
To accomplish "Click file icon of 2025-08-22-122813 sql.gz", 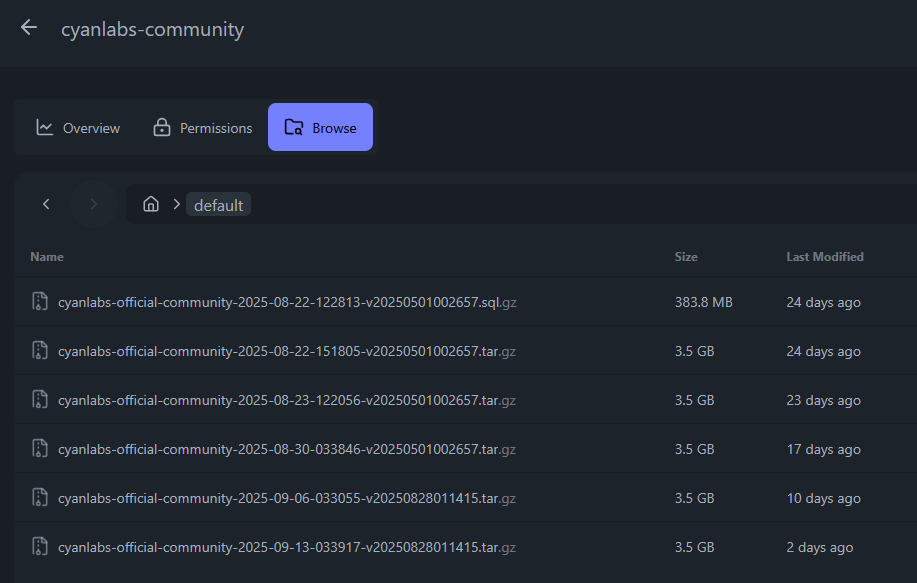I will tap(40, 301).
